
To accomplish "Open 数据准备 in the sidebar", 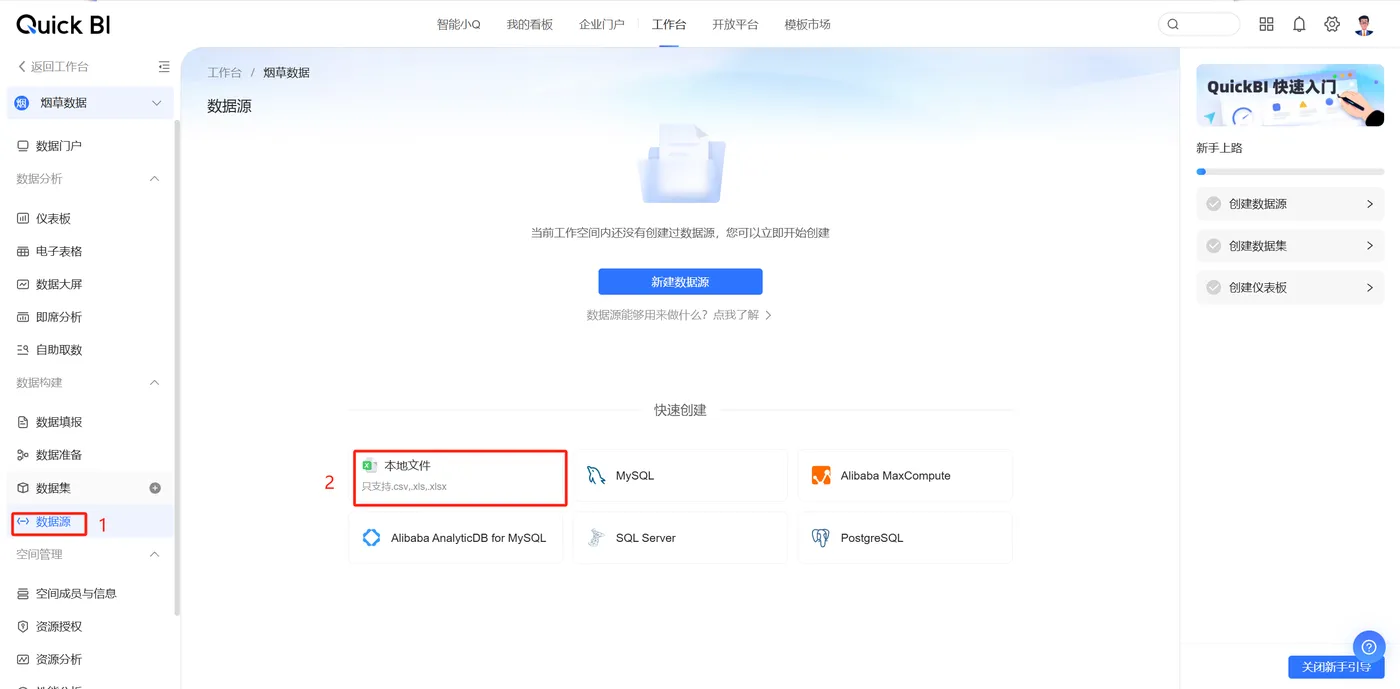I will click(x=59, y=455).
